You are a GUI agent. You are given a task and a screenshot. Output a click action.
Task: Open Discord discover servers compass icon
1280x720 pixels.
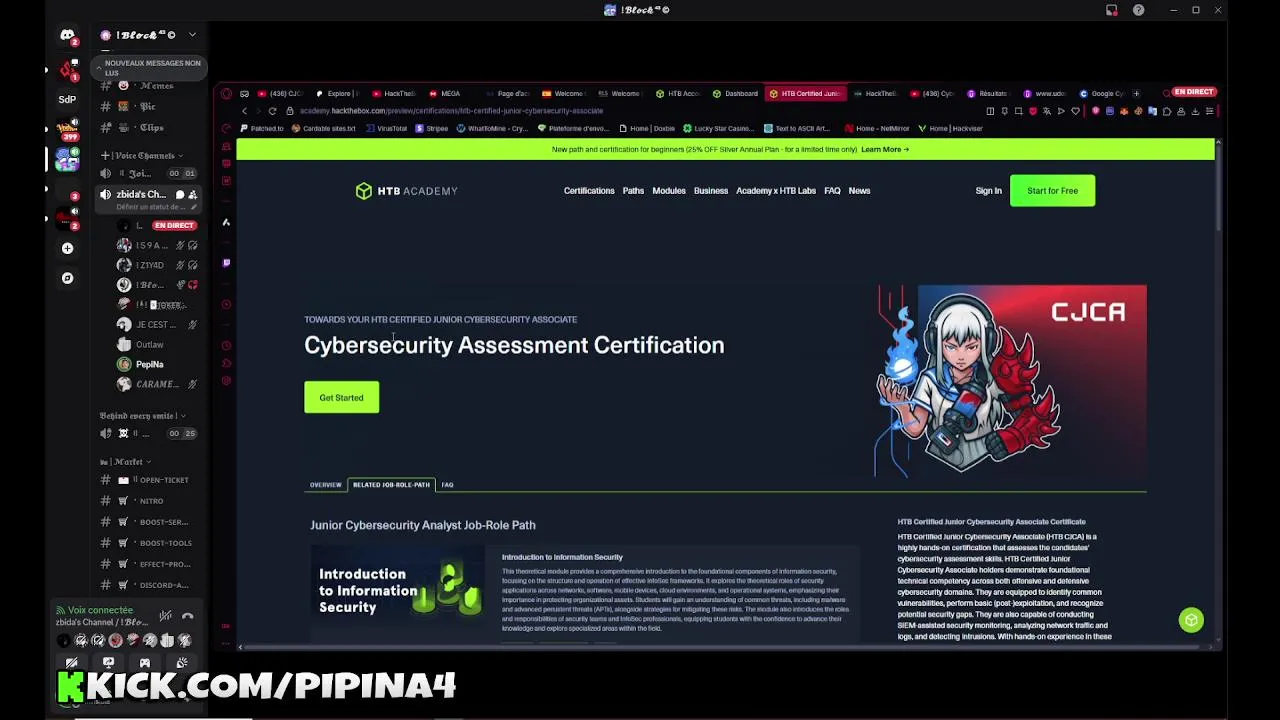click(67, 278)
